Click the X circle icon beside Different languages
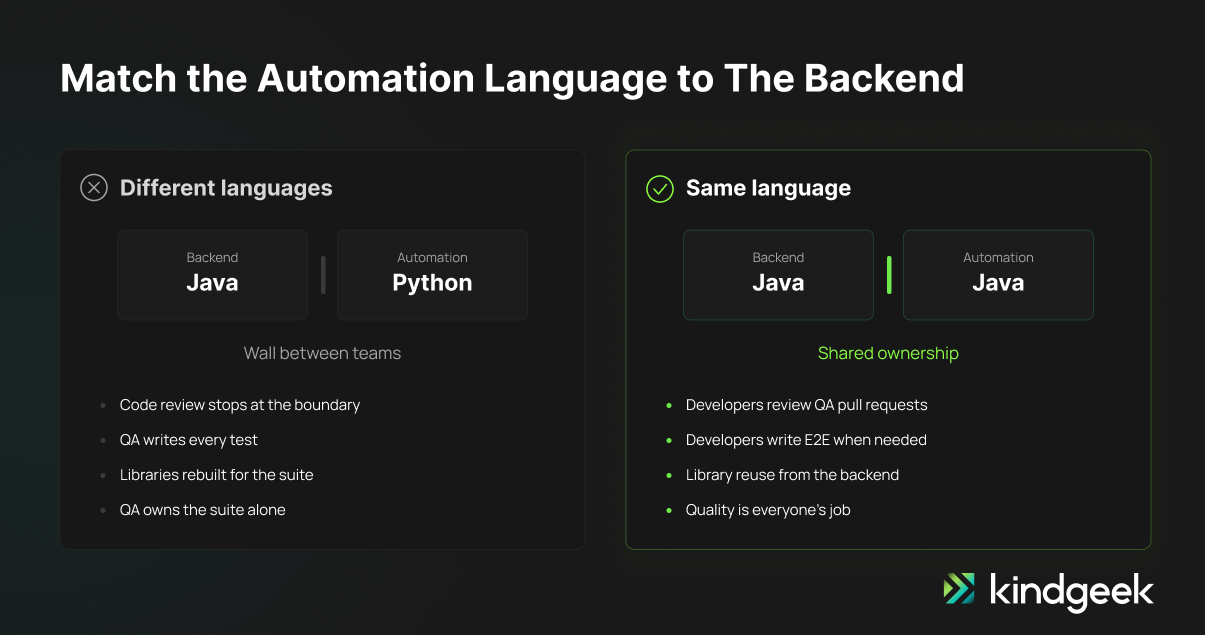 pos(94,188)
